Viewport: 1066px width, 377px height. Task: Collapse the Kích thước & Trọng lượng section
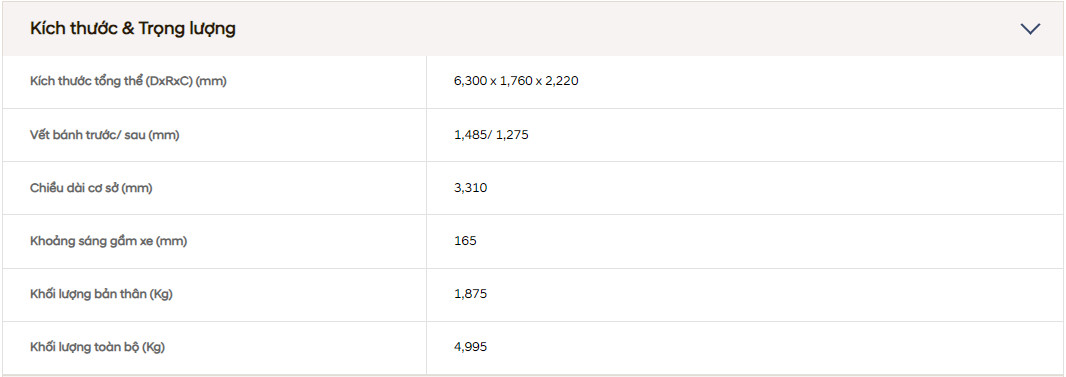pyautogui.click(x=1030, y=29)
